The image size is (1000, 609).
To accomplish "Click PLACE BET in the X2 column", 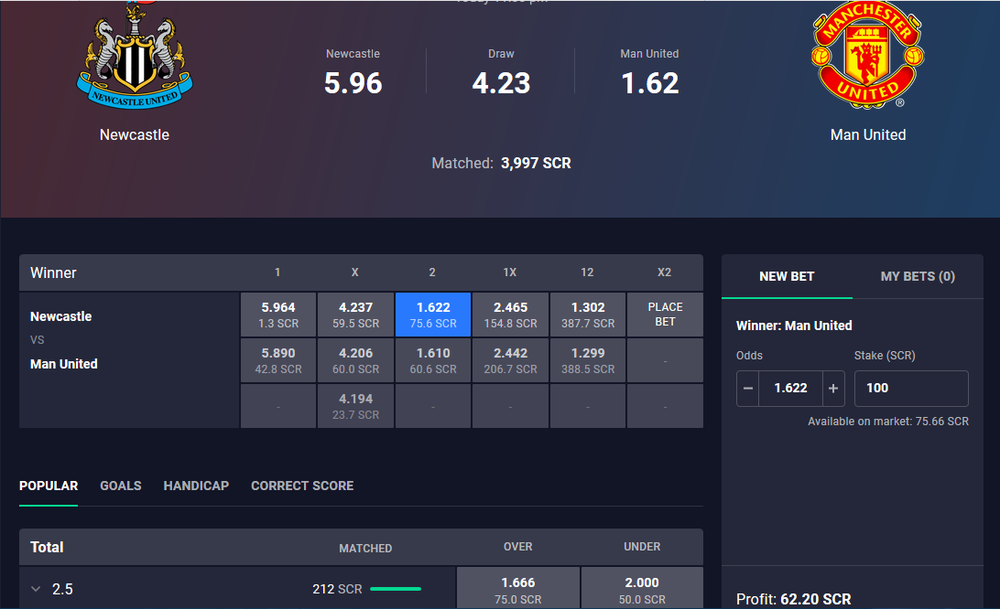I will coord(665,314).
